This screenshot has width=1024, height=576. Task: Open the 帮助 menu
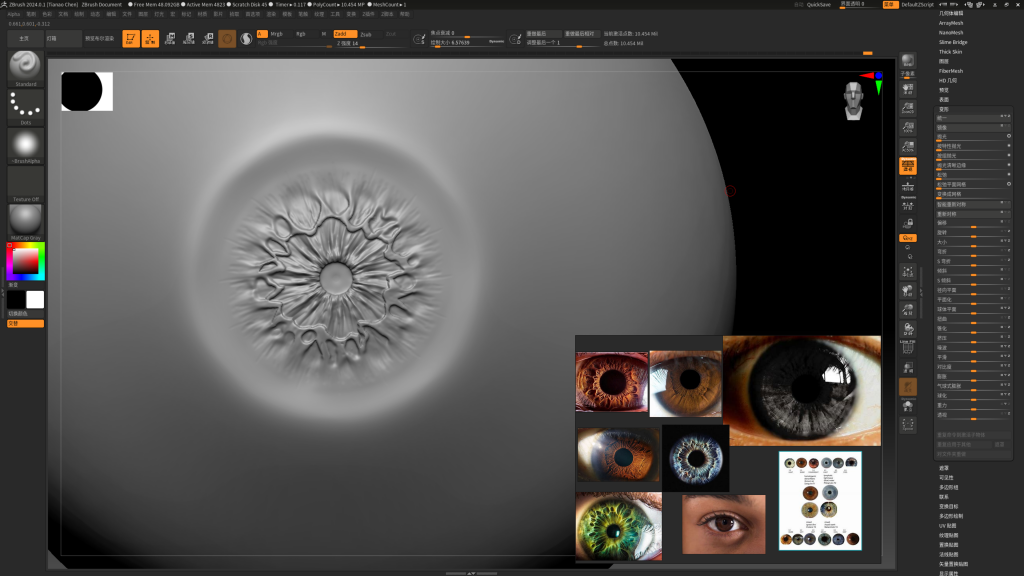click(x=404, y=14)
